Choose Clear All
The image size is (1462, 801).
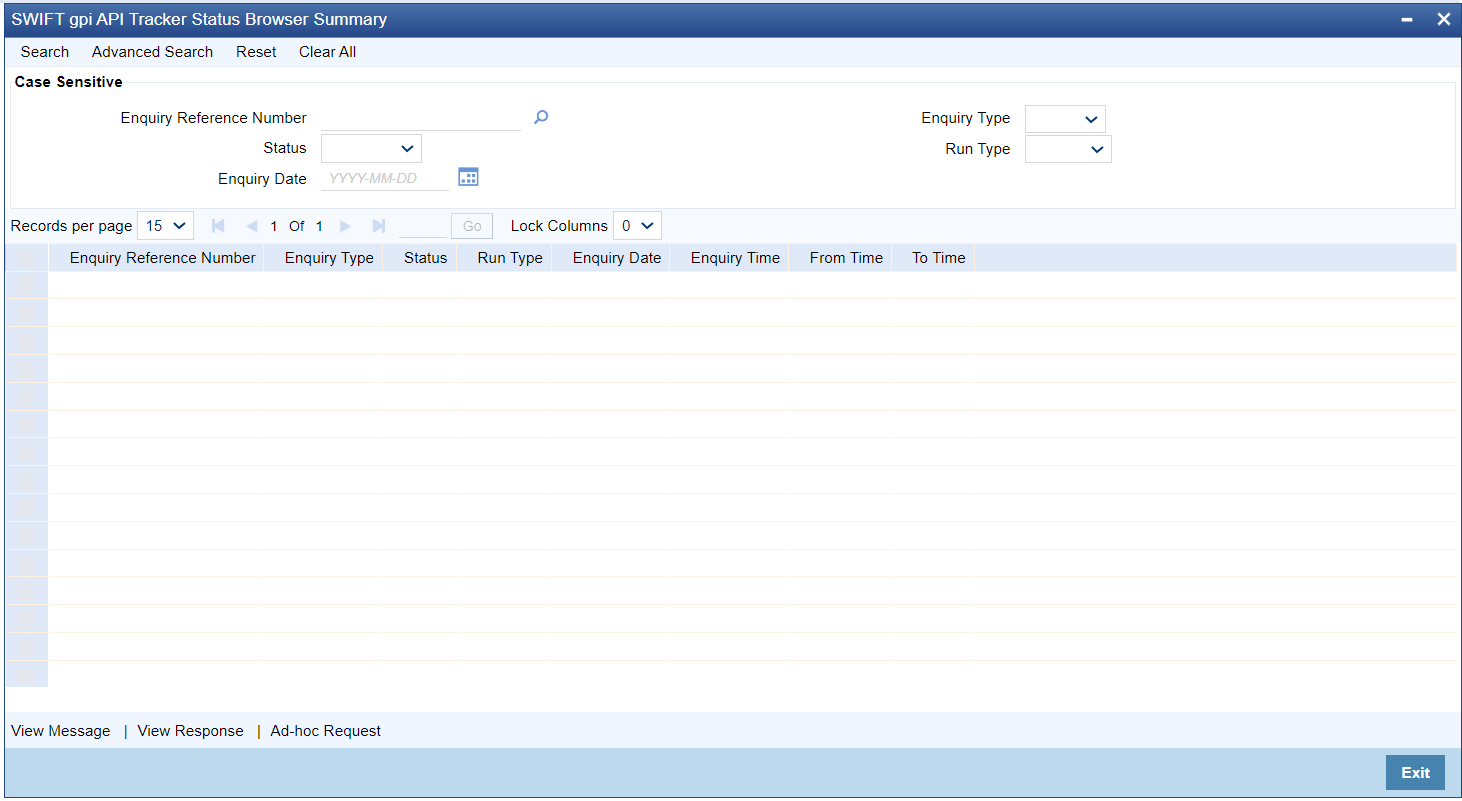coord(327,52)
